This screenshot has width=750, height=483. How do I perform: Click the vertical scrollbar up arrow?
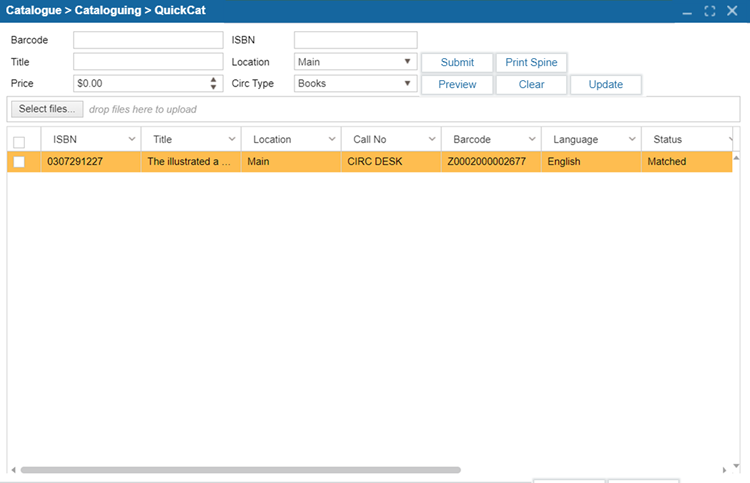[737, 157]
